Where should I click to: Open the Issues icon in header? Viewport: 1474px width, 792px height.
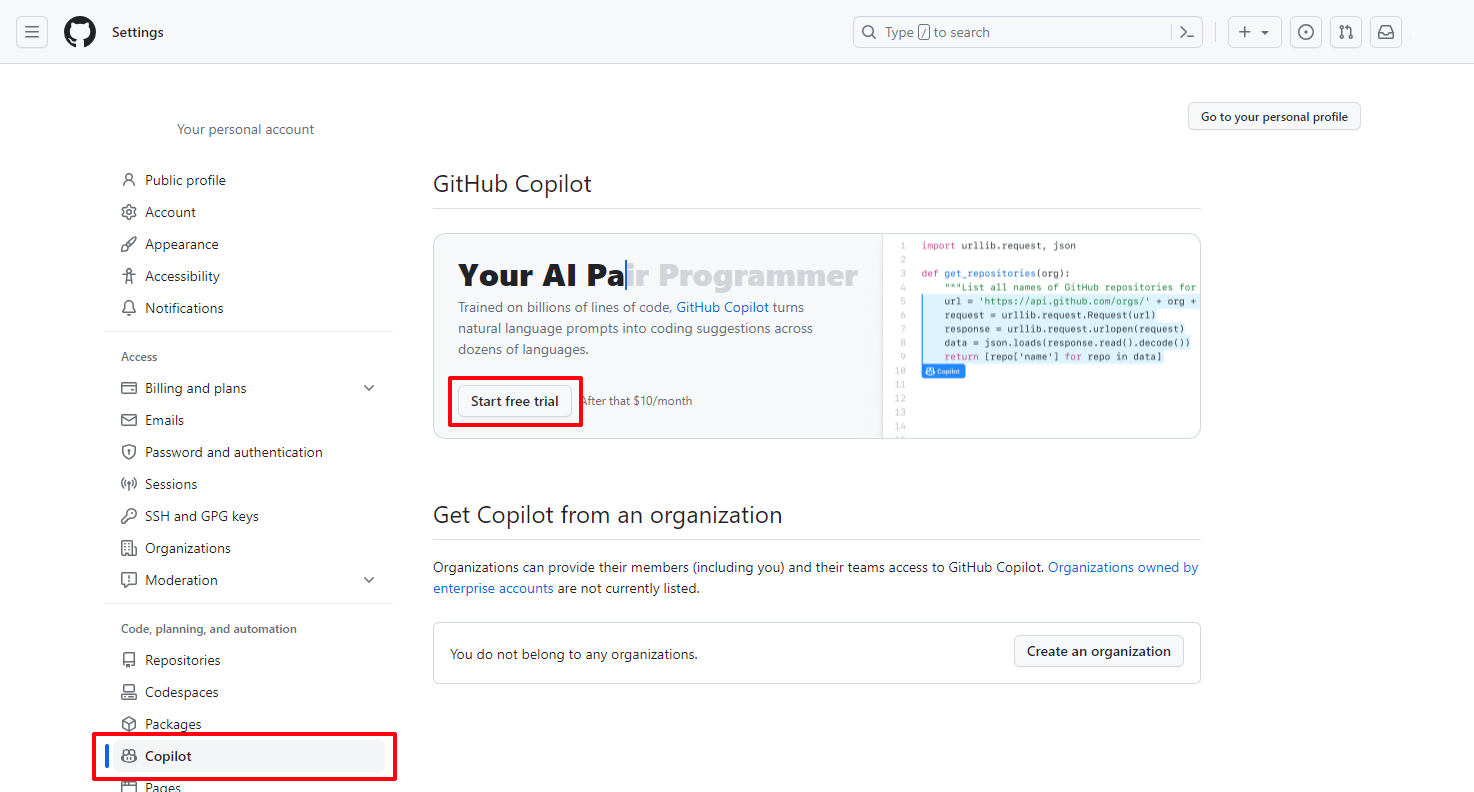pos(1306,32)
